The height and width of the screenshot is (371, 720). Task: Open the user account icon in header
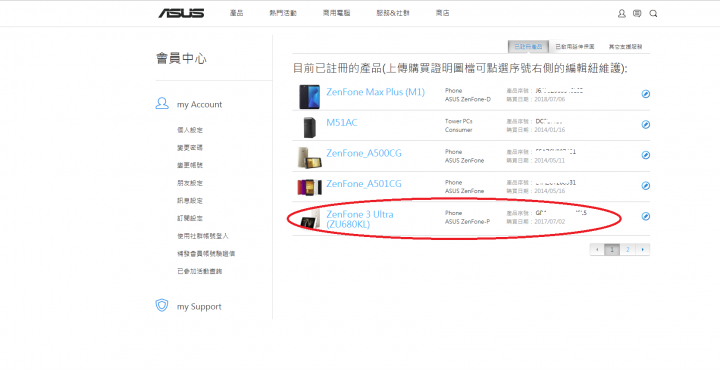pos(622,13)
